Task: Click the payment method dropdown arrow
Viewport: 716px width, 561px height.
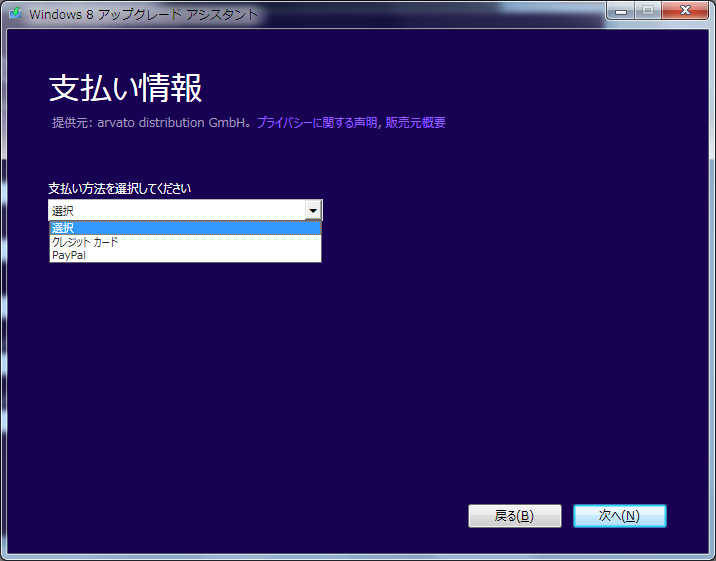Action: [313, 210]
